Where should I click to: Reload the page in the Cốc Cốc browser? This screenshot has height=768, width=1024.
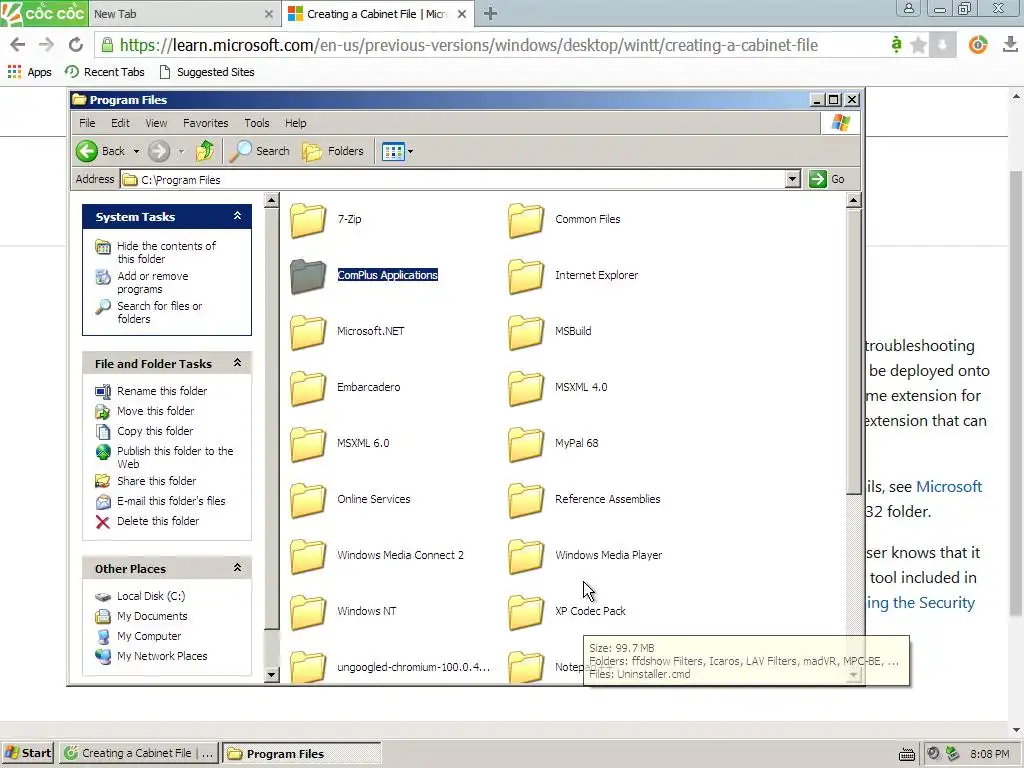coord(76,44)
